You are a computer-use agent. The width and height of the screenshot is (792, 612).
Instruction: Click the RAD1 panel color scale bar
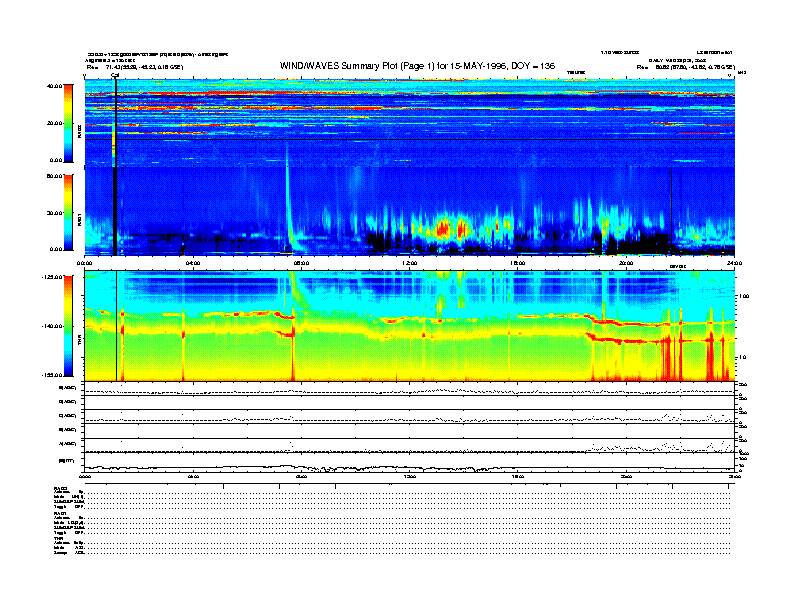pos(68,213)
